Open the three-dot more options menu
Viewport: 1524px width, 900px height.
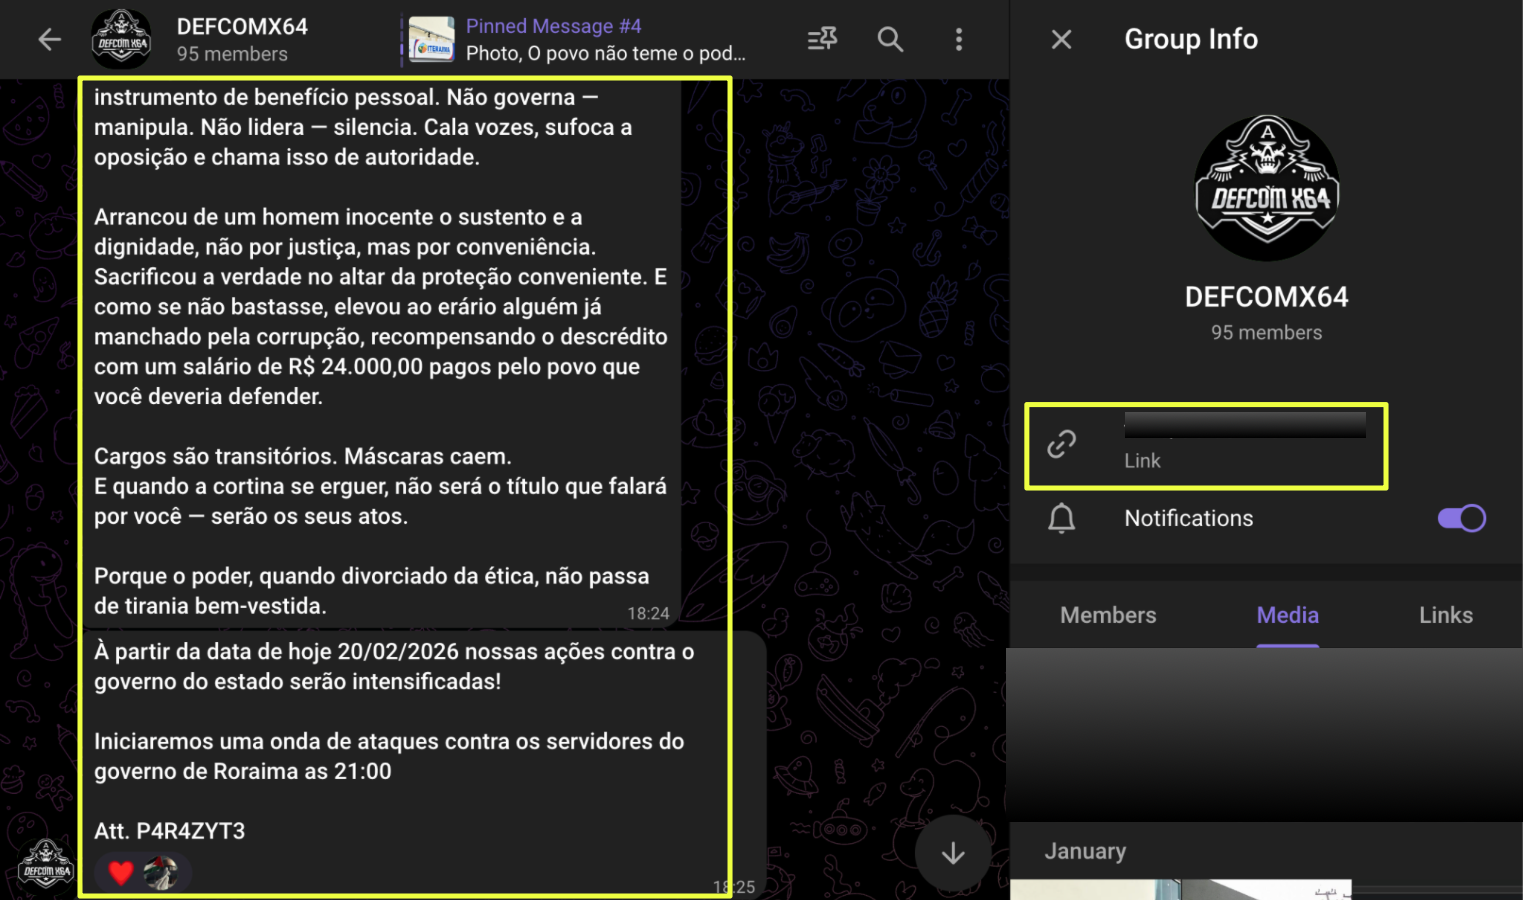[x=958, y=40]
